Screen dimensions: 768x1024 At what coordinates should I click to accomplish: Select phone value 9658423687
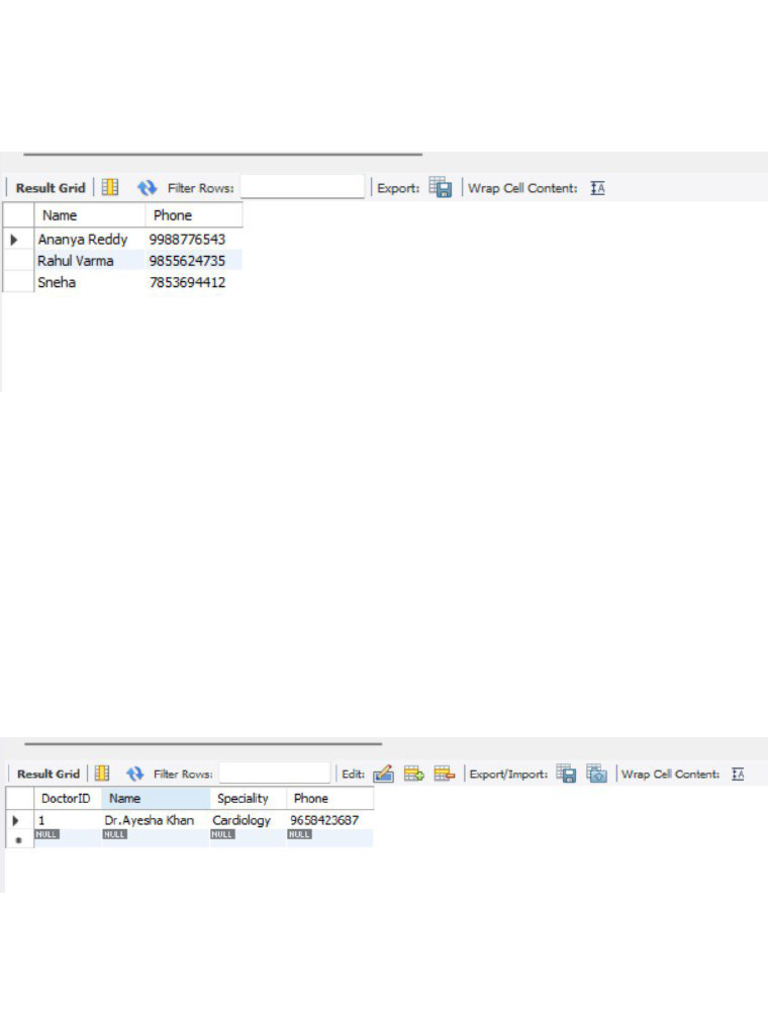330,820
